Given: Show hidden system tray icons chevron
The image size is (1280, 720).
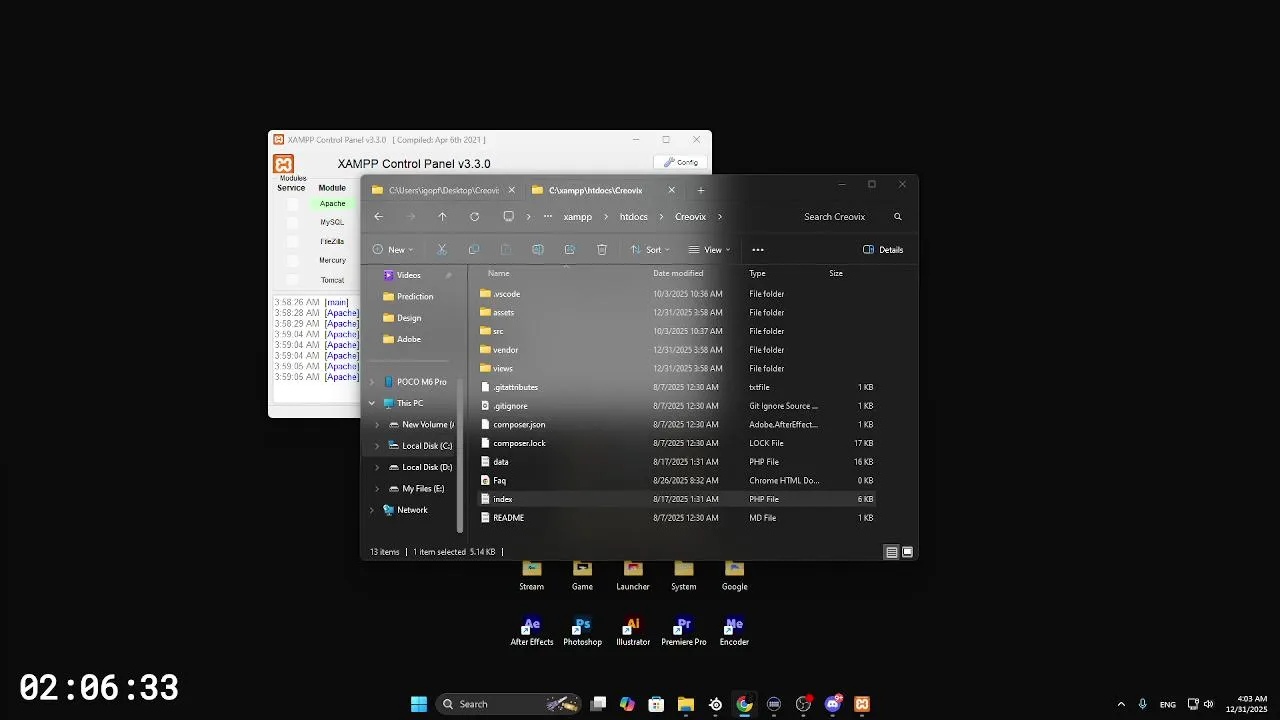Looking at the screenshot, I should [x=1121, y=704].
